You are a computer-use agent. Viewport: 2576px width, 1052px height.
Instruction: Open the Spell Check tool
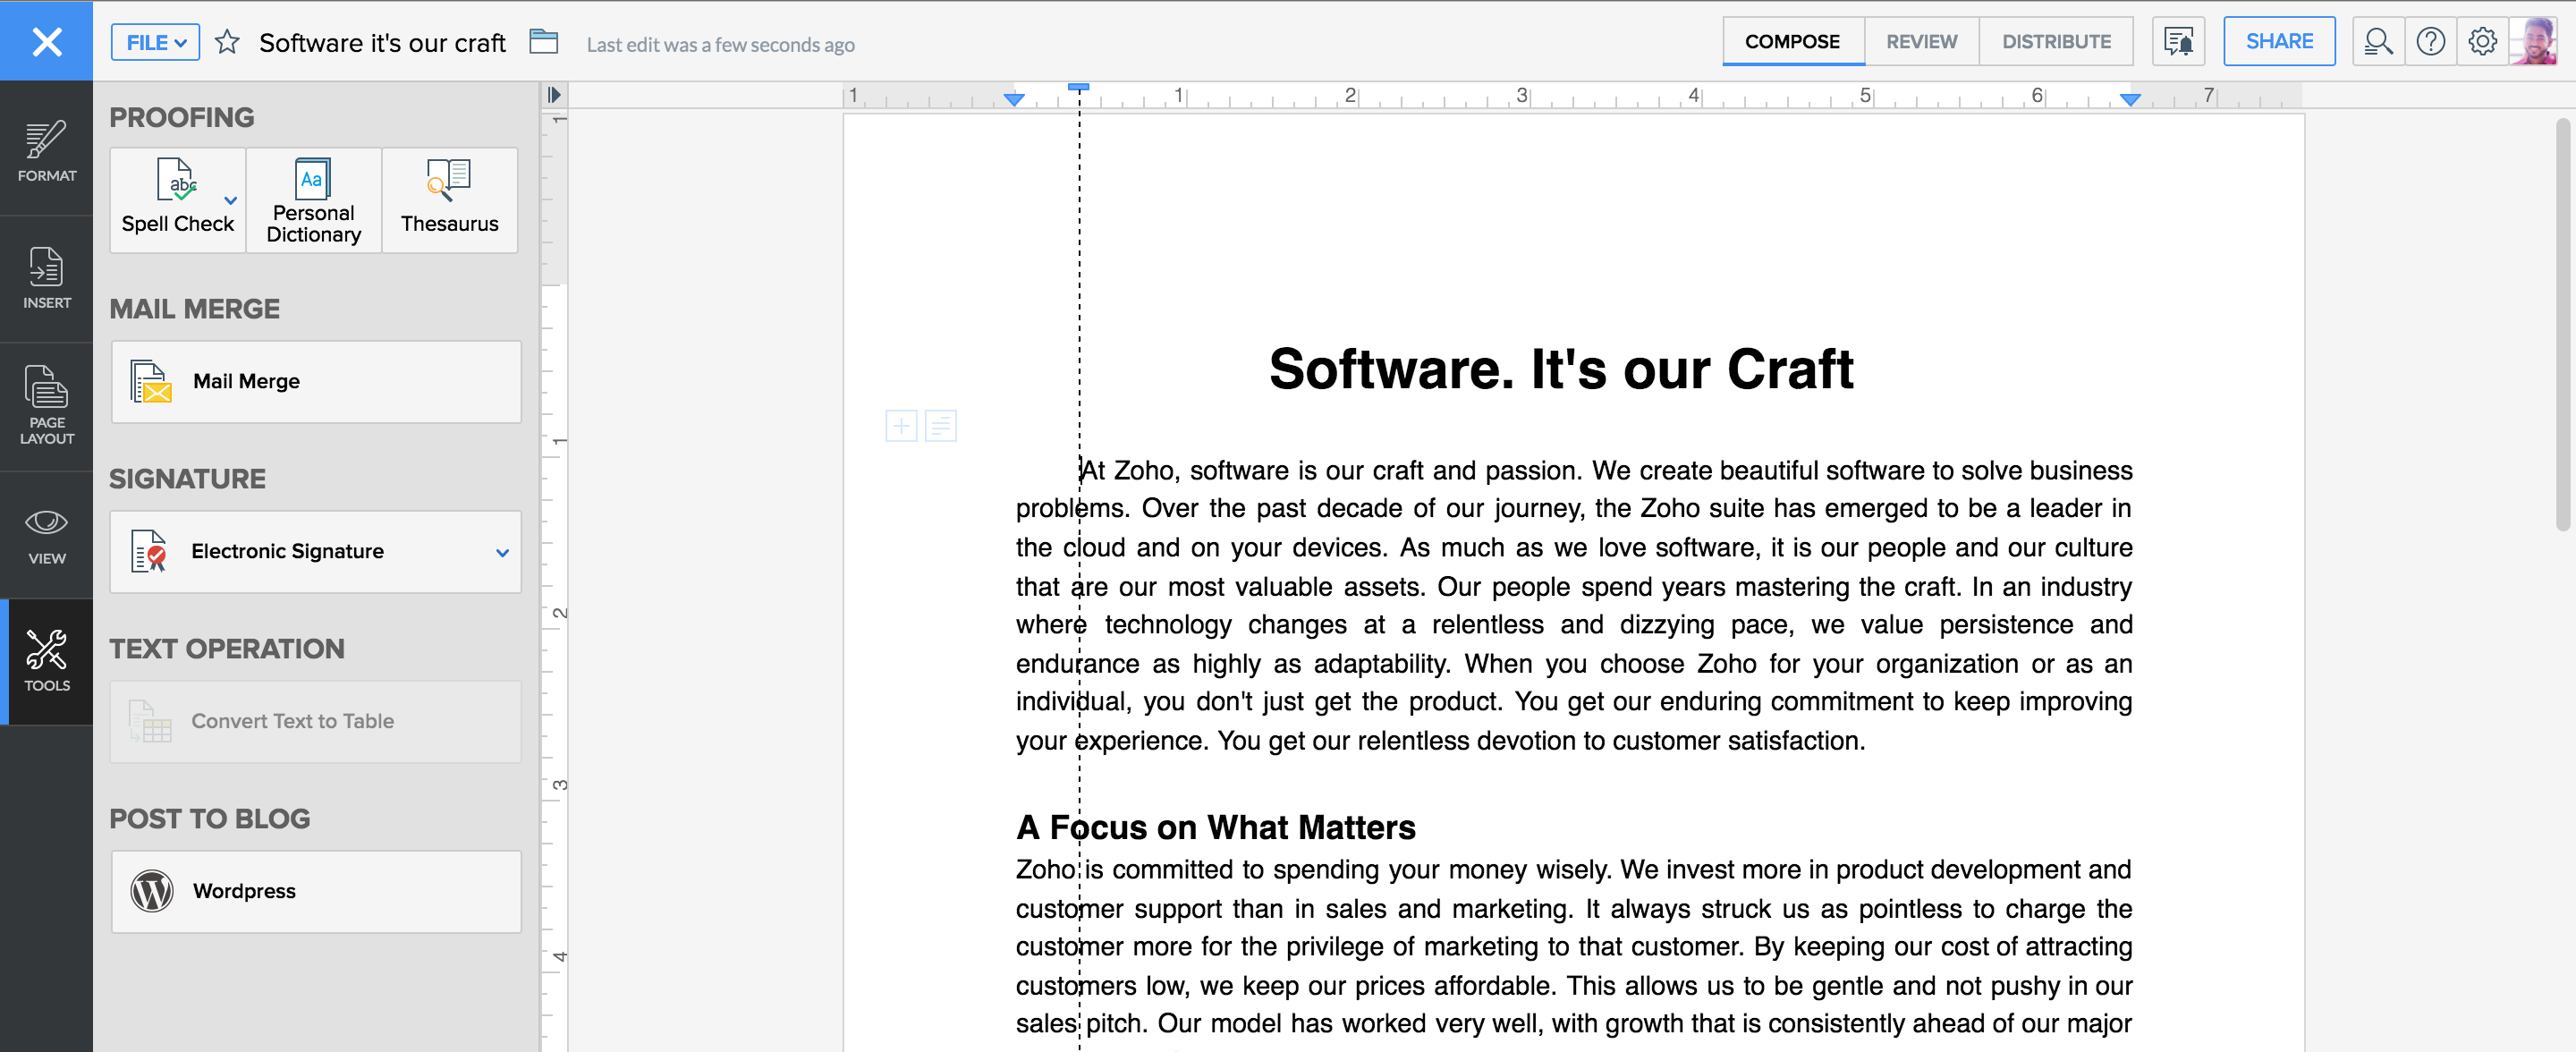[177, 199]
